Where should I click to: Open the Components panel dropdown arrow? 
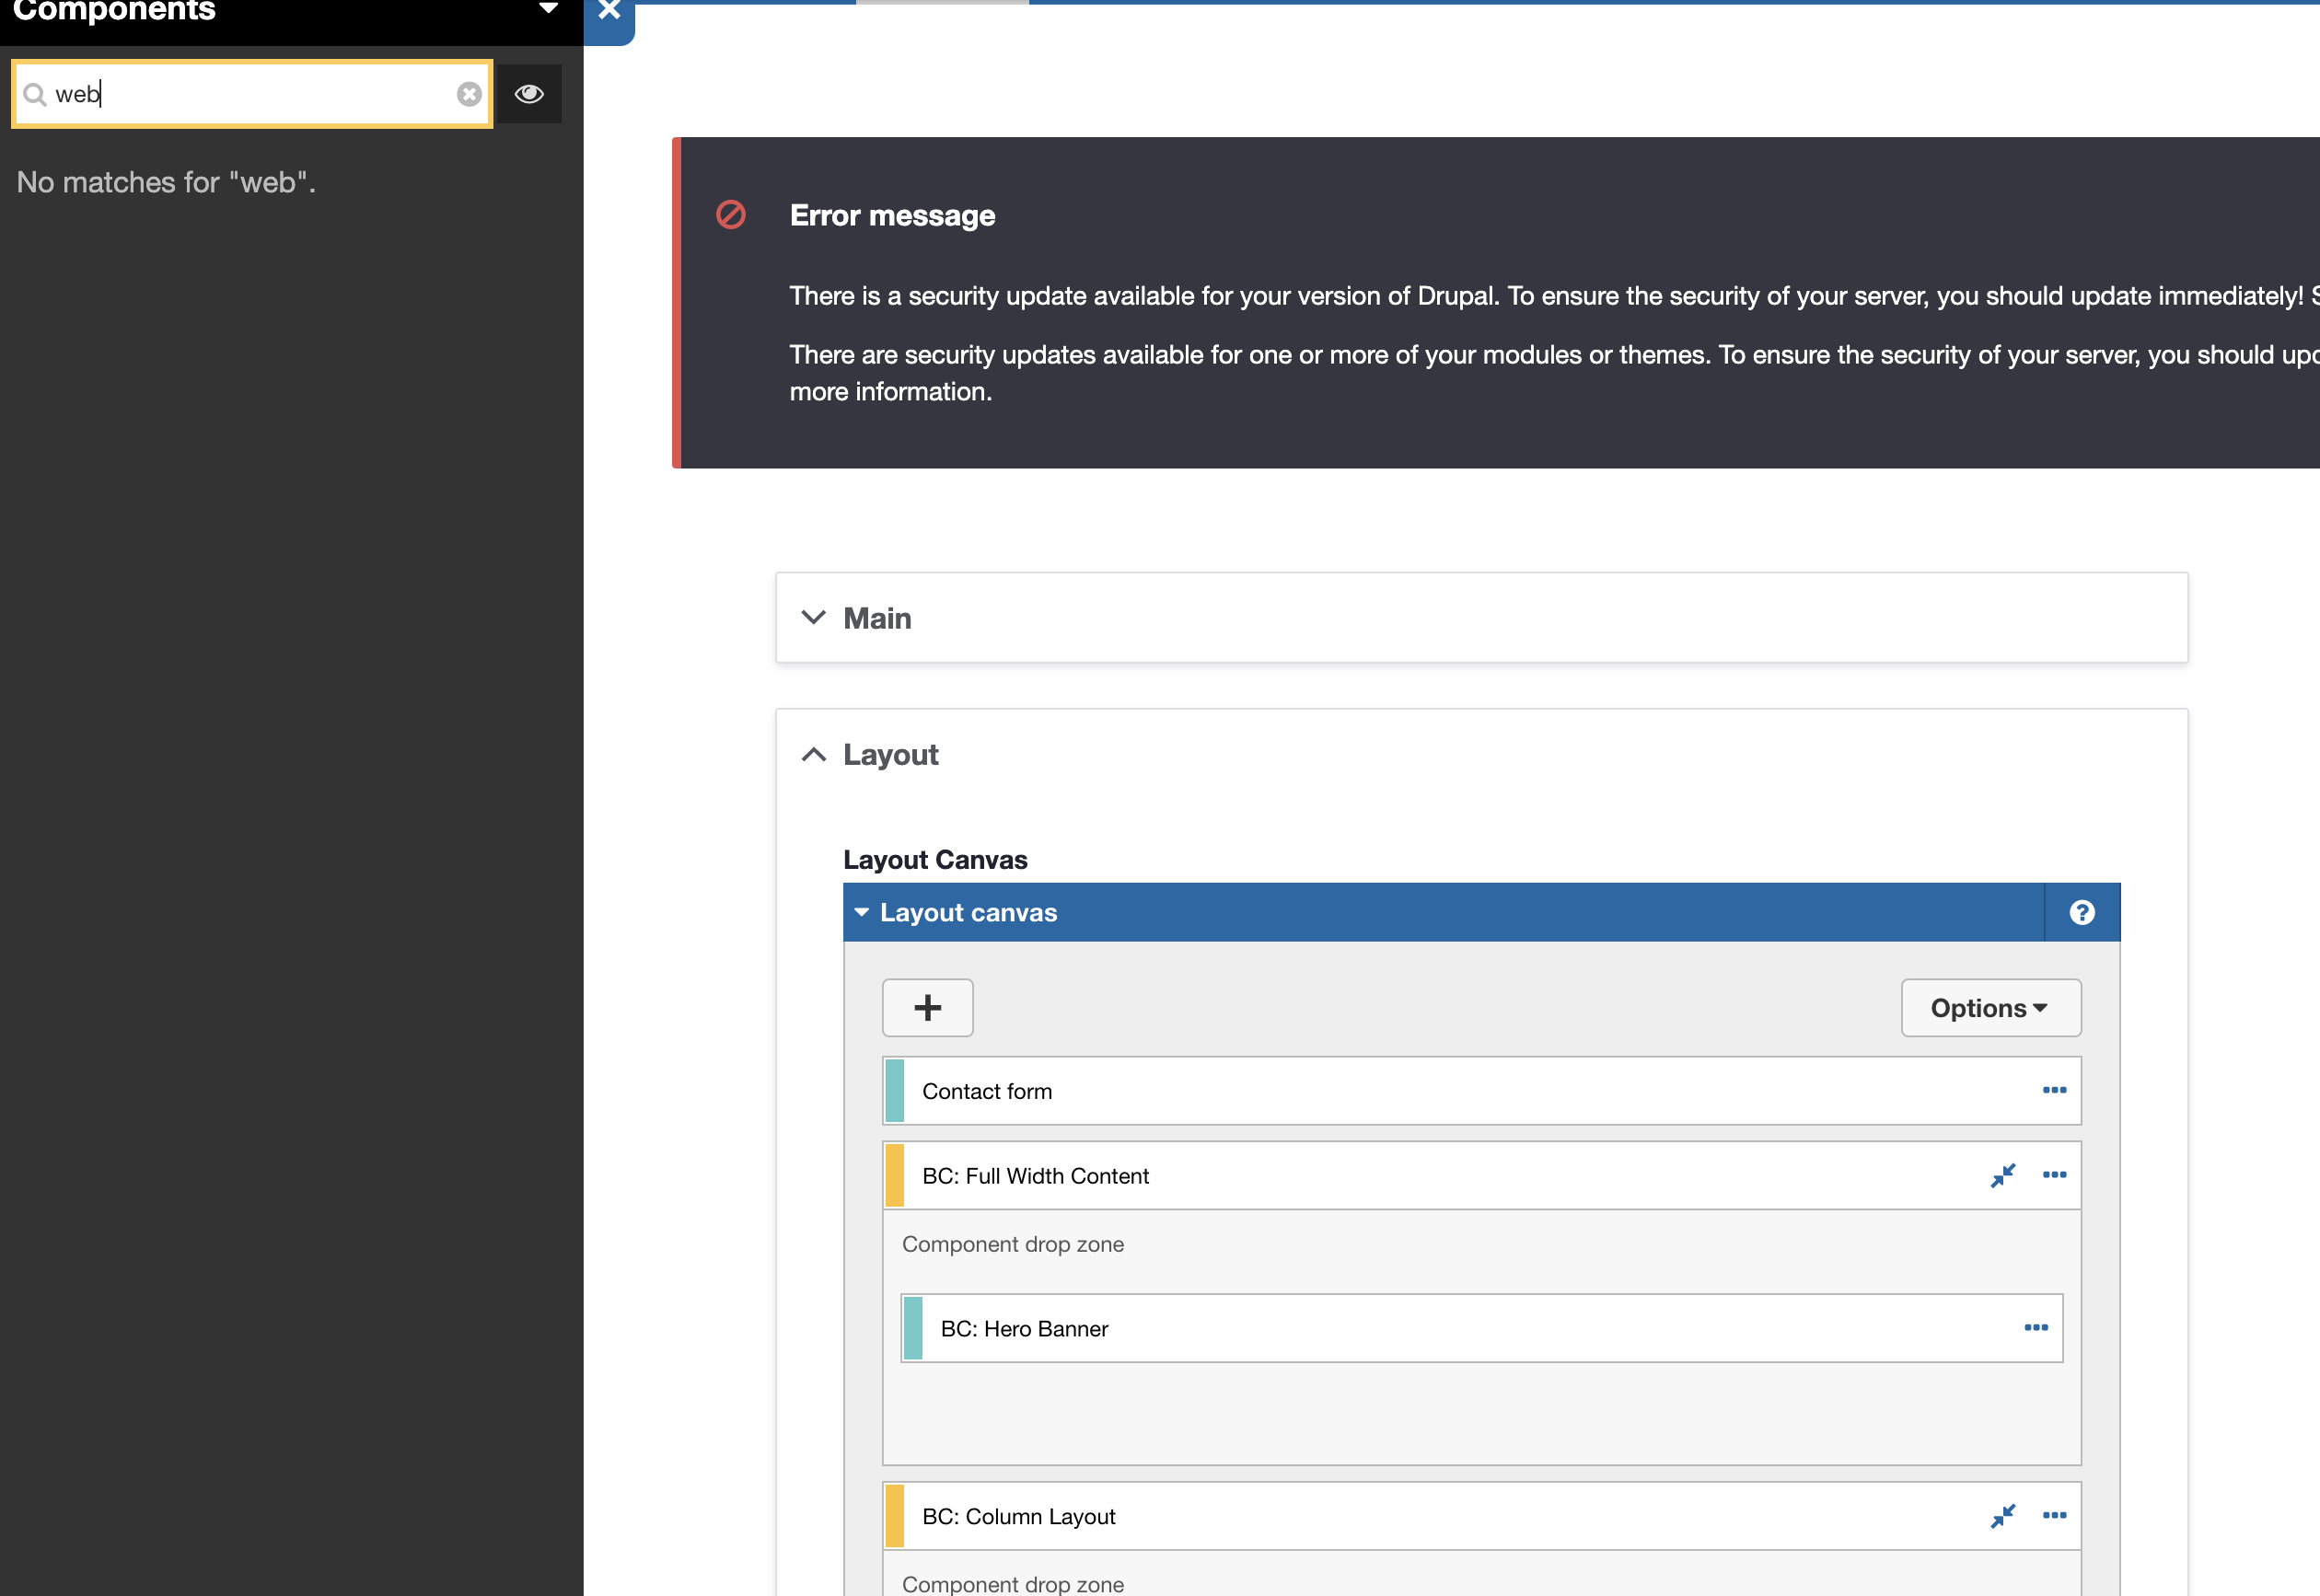(548, 9)
